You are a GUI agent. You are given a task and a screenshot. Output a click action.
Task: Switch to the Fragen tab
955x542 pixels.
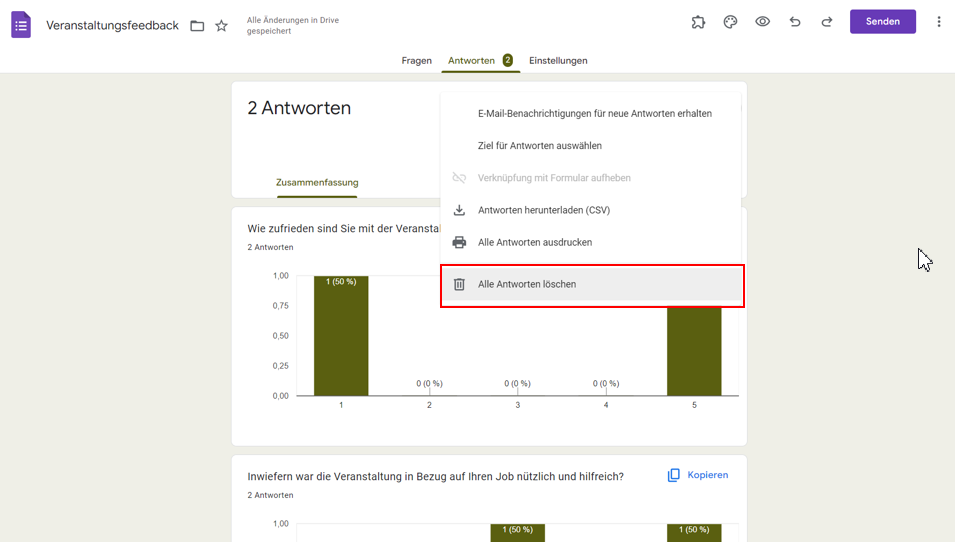coord(417,60)
